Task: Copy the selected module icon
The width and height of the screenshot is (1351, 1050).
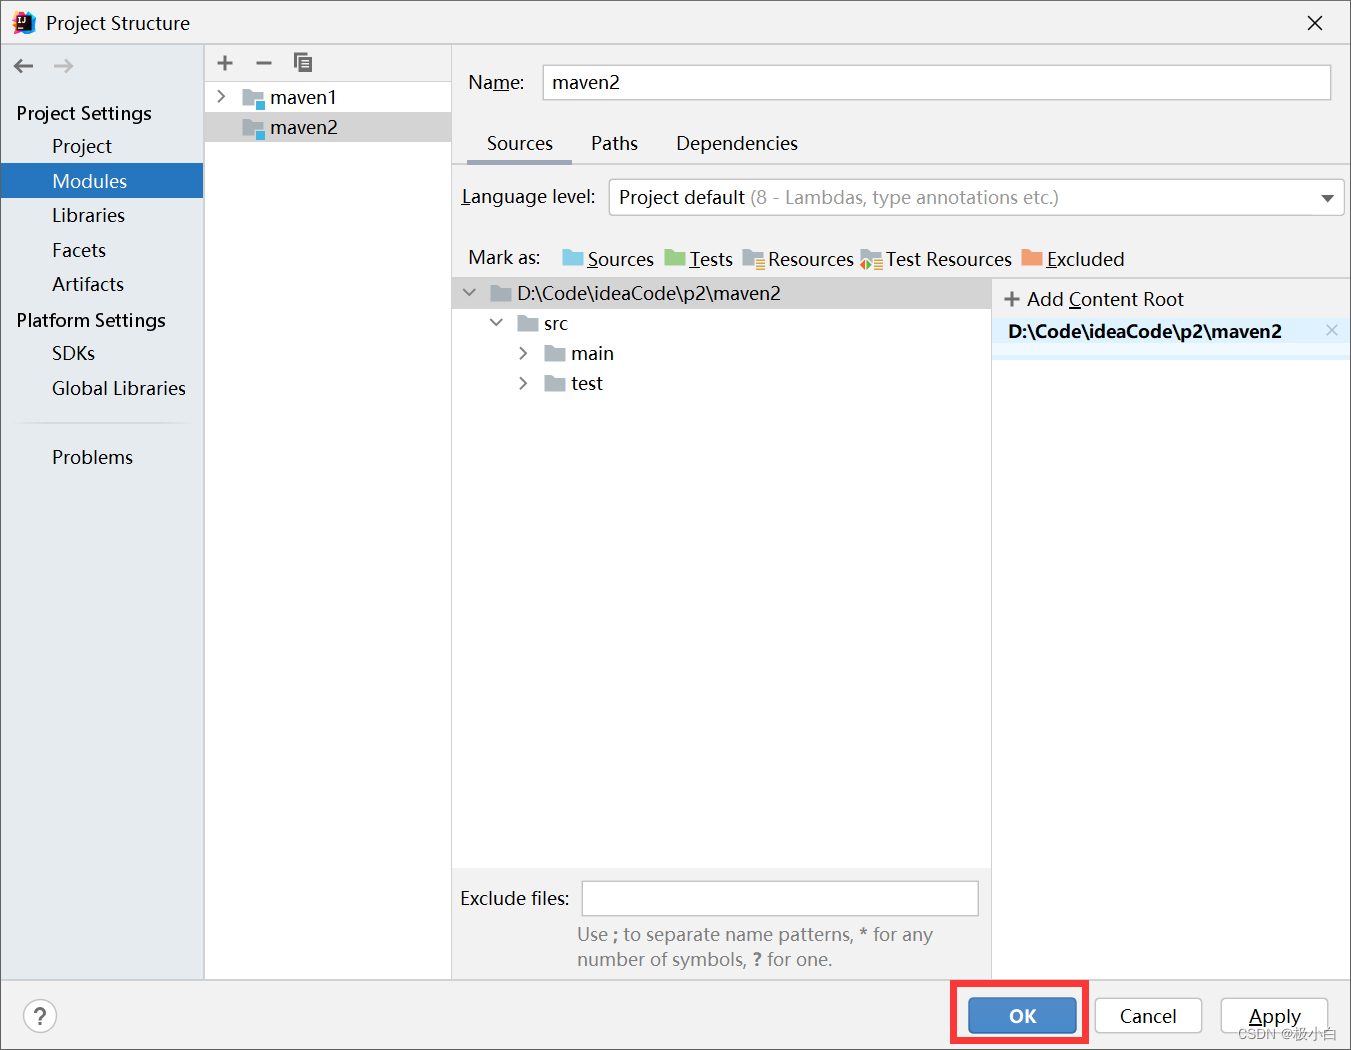Action: coord(303,63)
